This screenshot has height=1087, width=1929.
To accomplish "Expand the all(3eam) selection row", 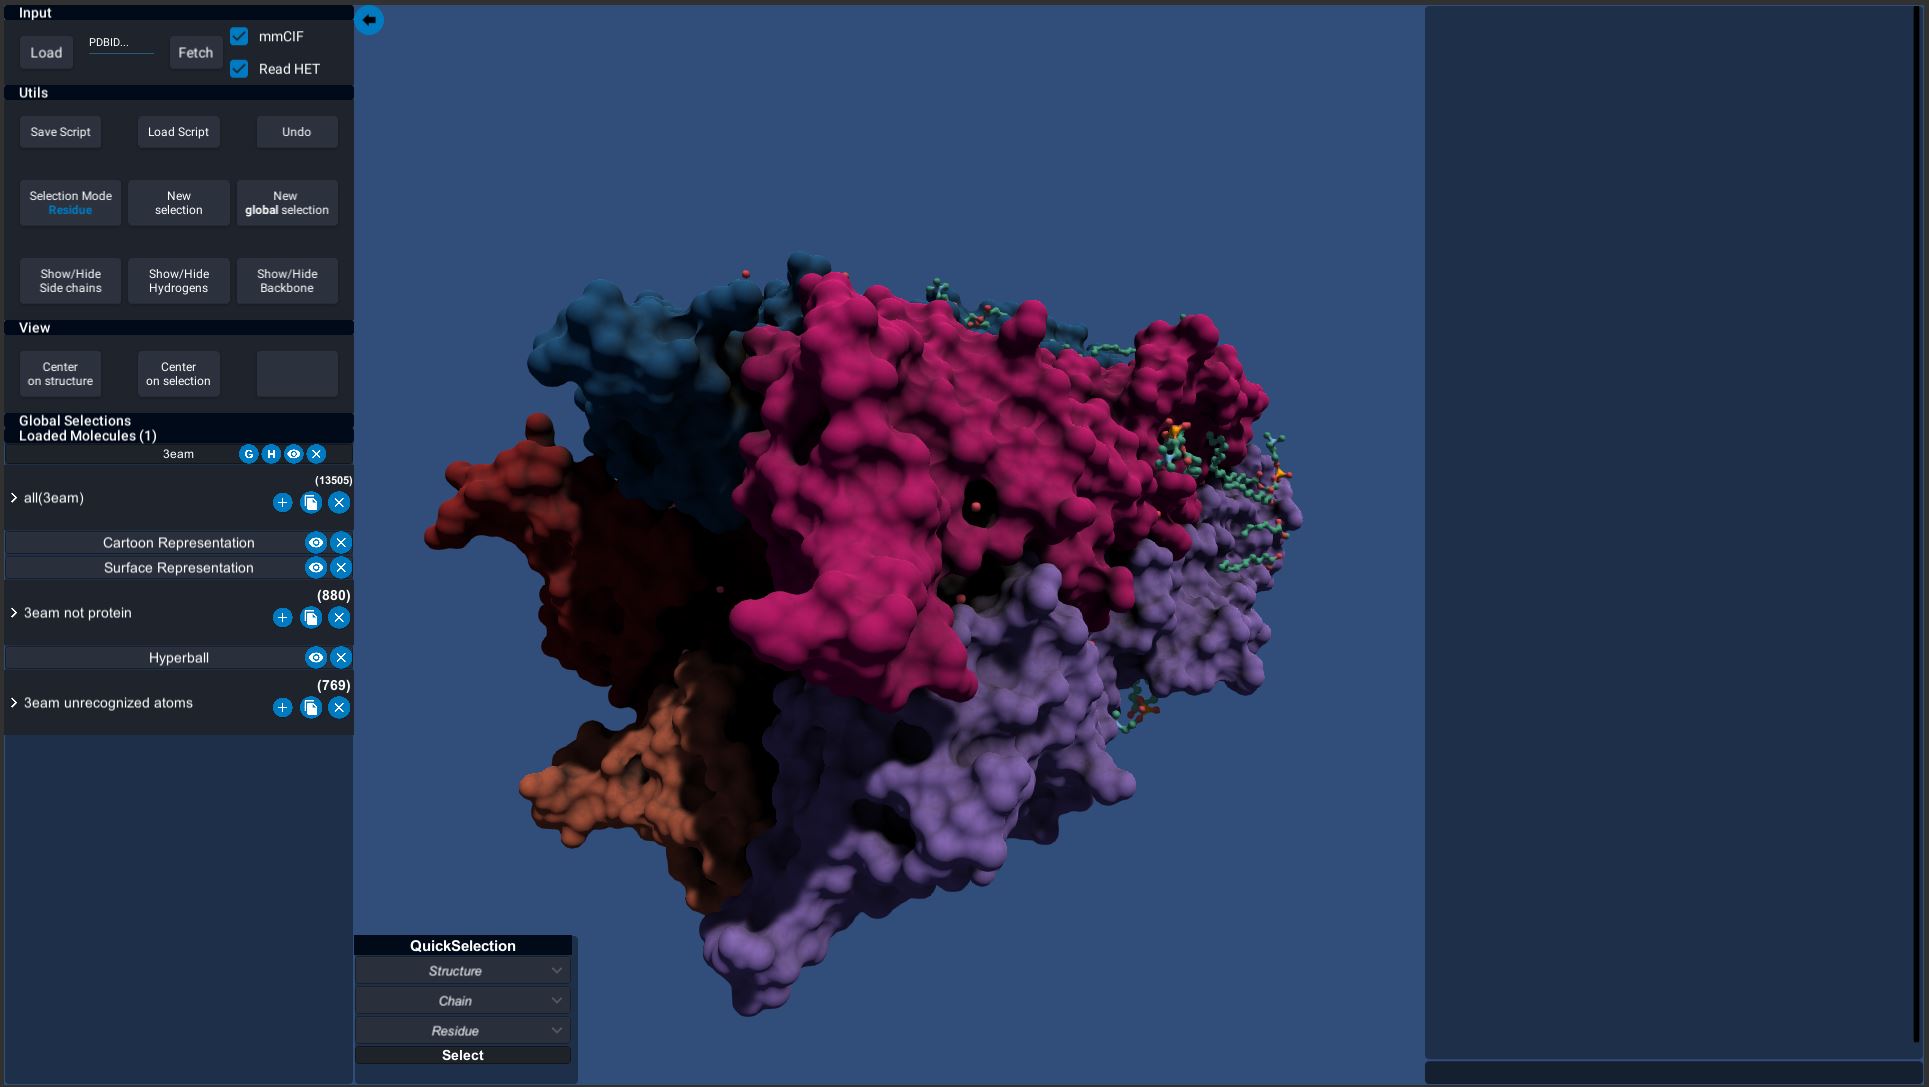I will click(x=14, y=498).
